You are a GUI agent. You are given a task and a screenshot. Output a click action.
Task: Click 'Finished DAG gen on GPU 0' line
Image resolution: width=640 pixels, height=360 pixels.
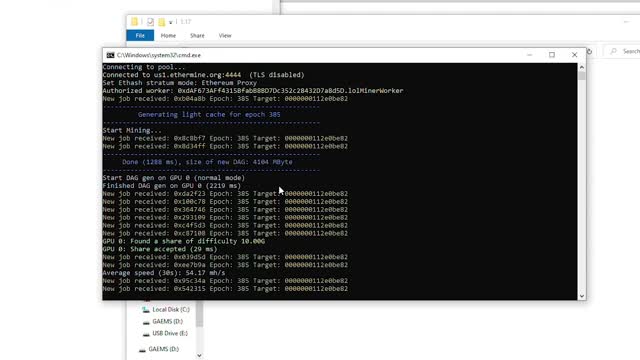click(171, 186)
